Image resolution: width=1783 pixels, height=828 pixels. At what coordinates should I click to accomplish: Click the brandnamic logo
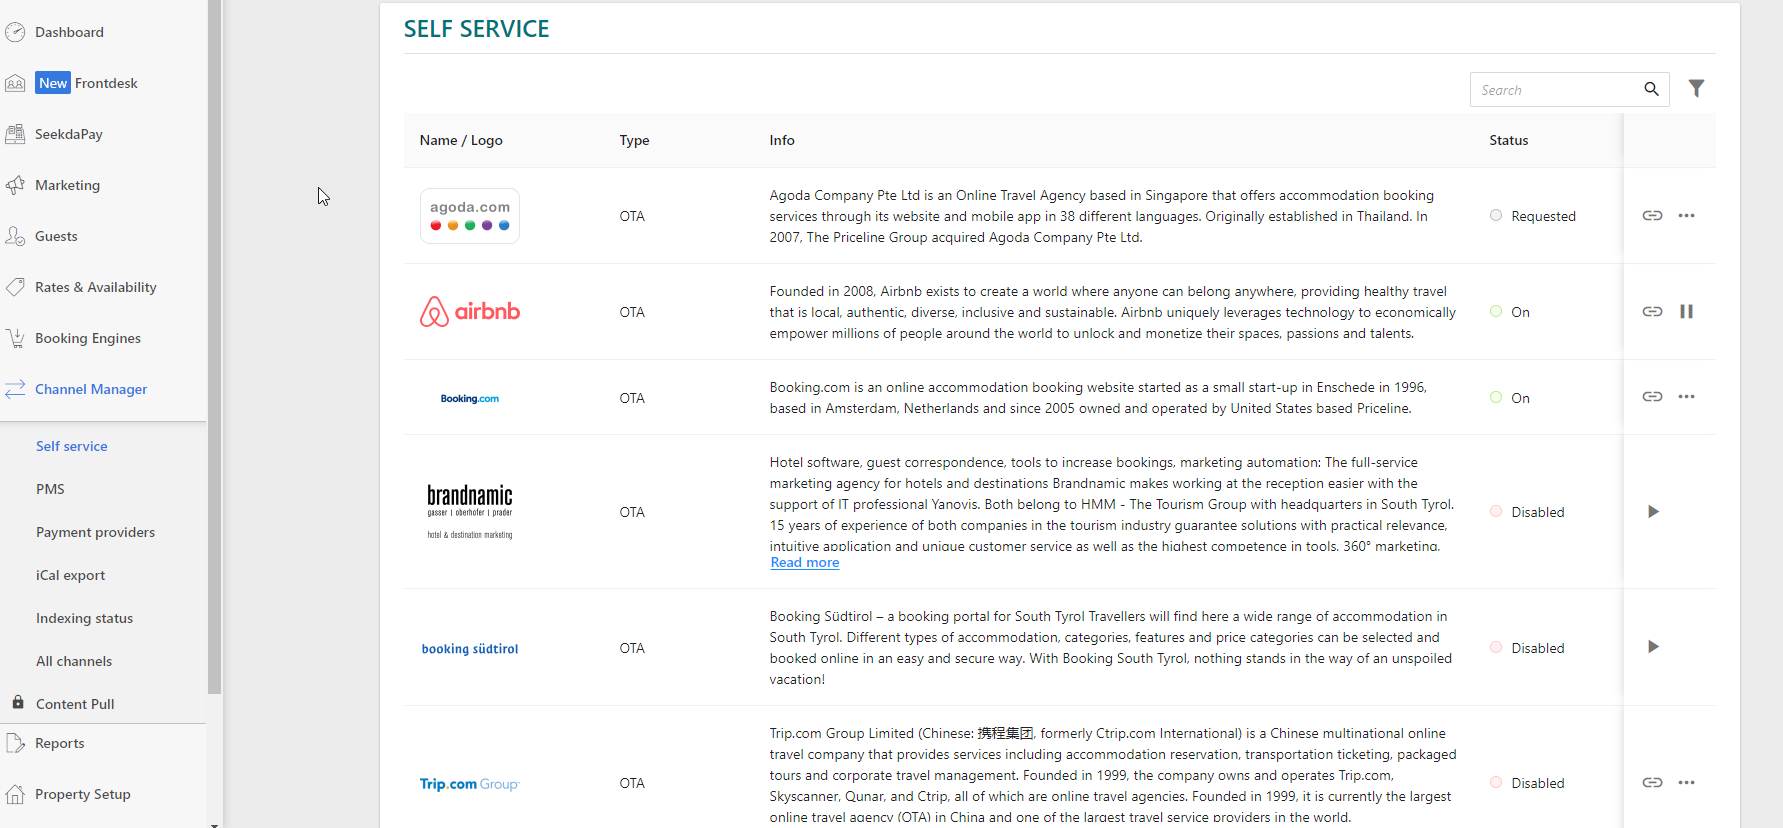point(470,512)
